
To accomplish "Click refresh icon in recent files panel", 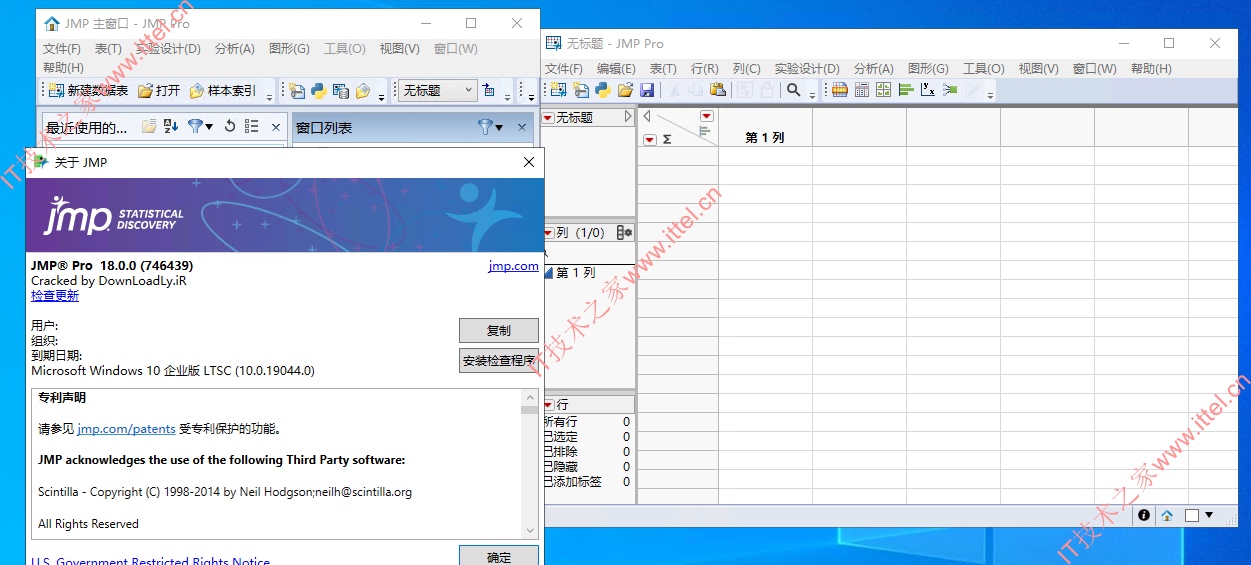I will point(230,126).
